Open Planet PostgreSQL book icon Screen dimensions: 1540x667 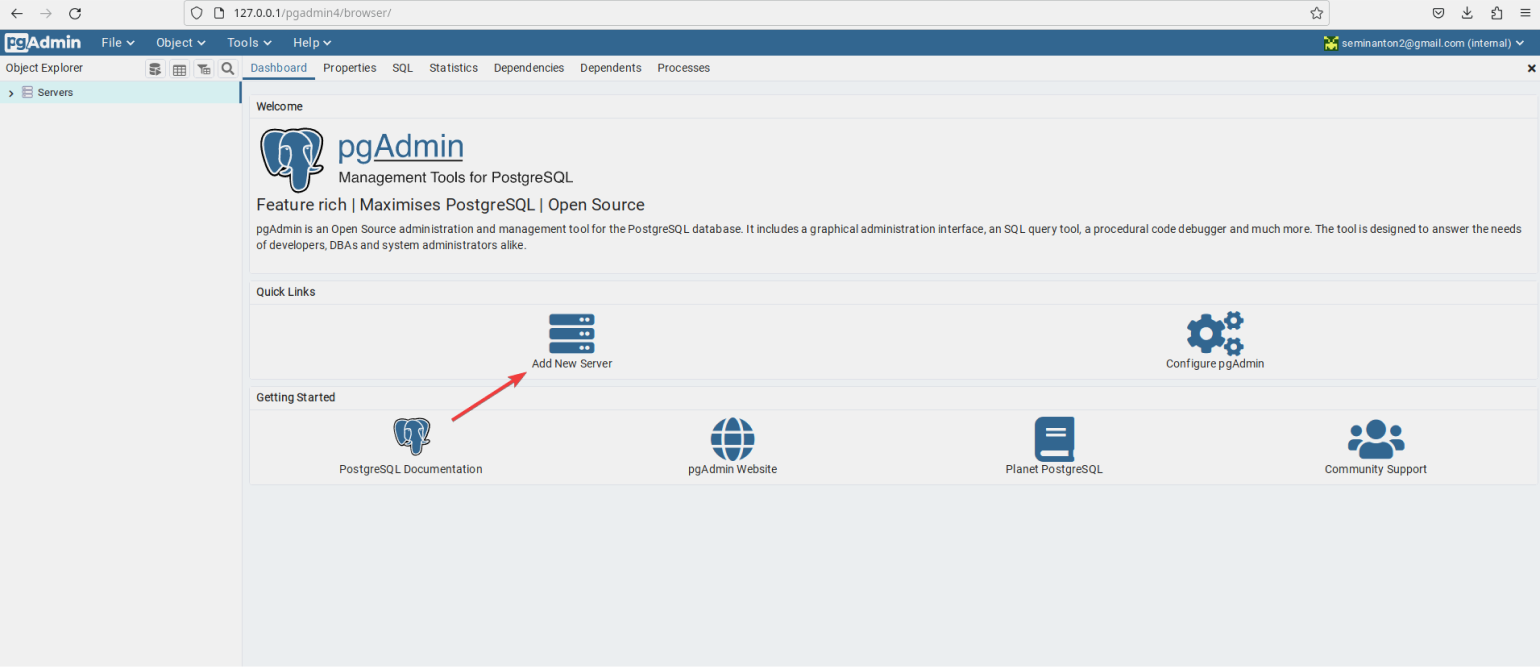[1054, 439]
